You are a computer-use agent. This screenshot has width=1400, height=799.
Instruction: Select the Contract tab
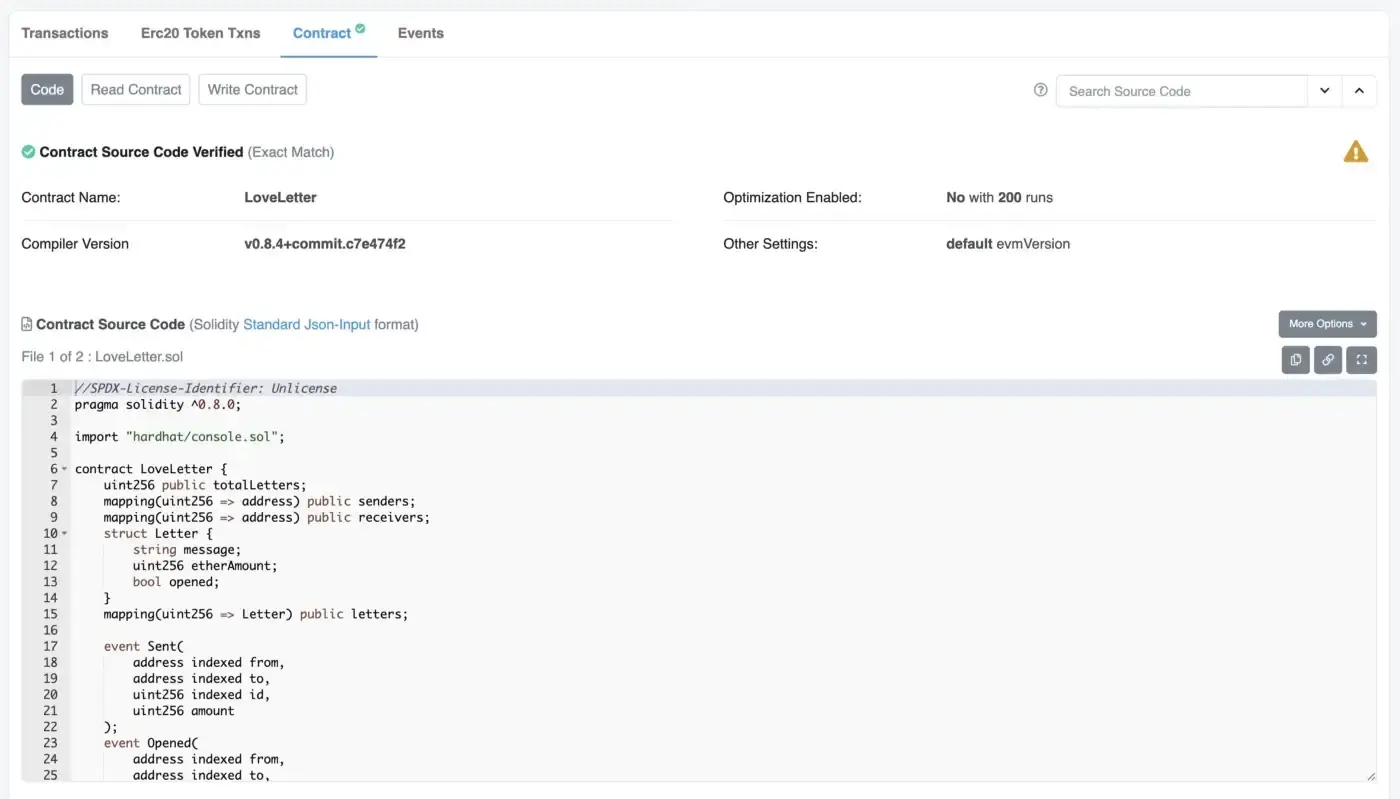point(322,33)
